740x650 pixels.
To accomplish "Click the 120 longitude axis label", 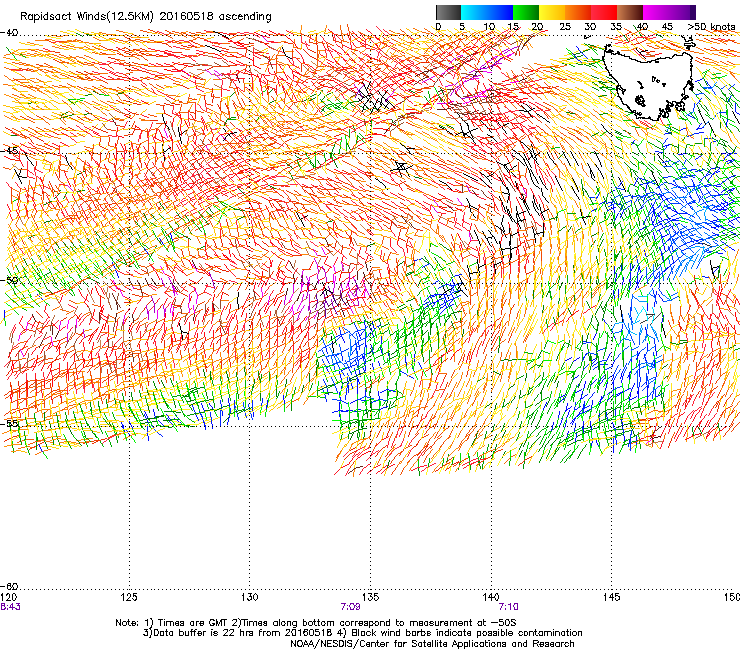I will [x=8, y=597].
